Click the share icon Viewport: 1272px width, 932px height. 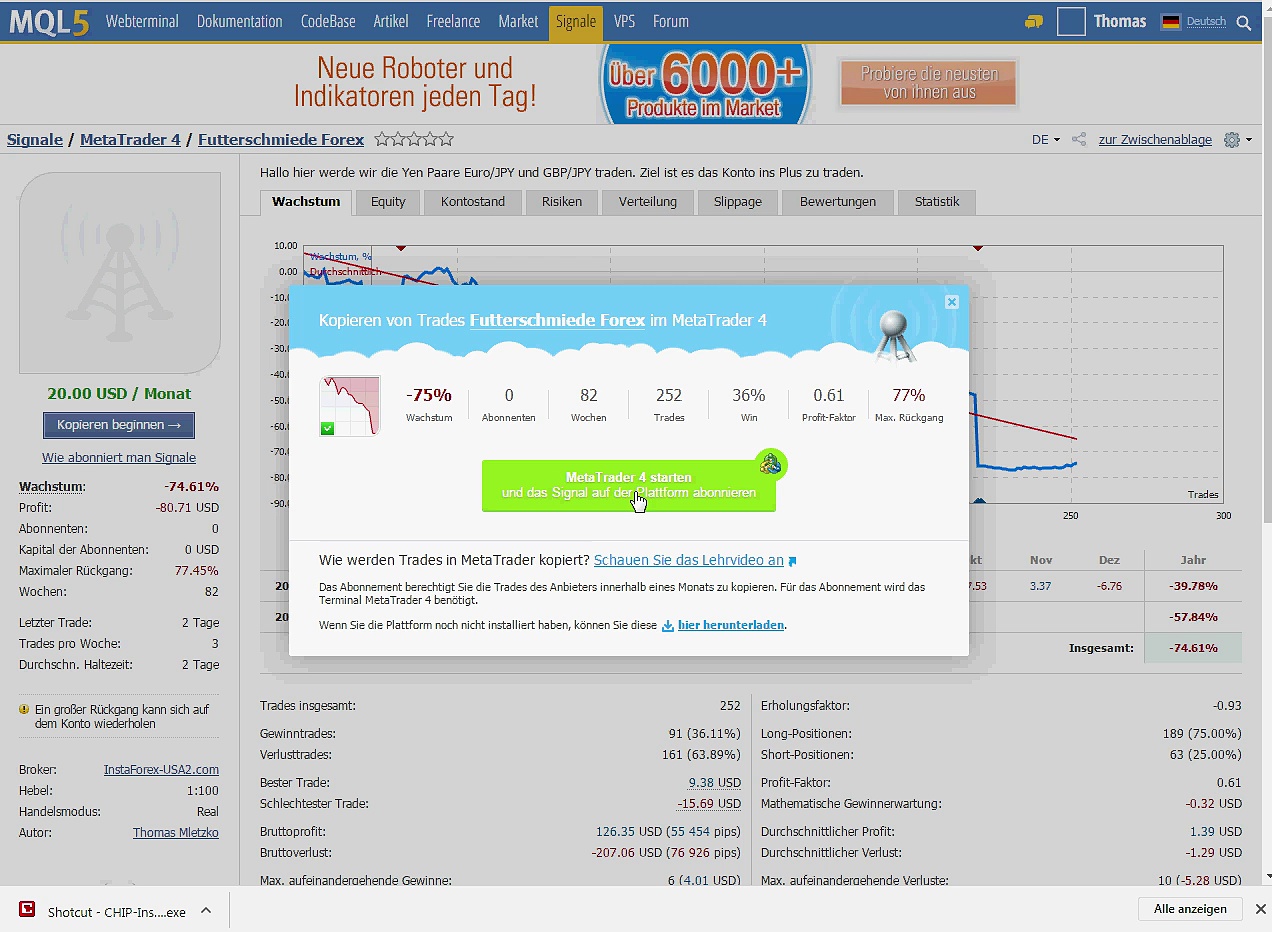[1079, 140]
